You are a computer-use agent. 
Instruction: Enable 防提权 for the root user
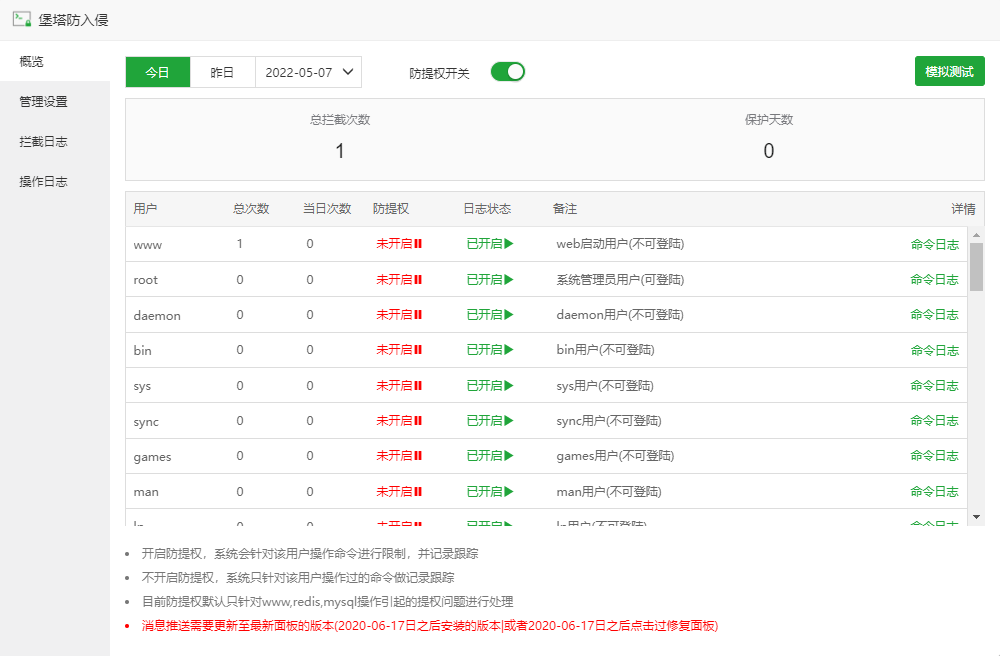[399, 280]
